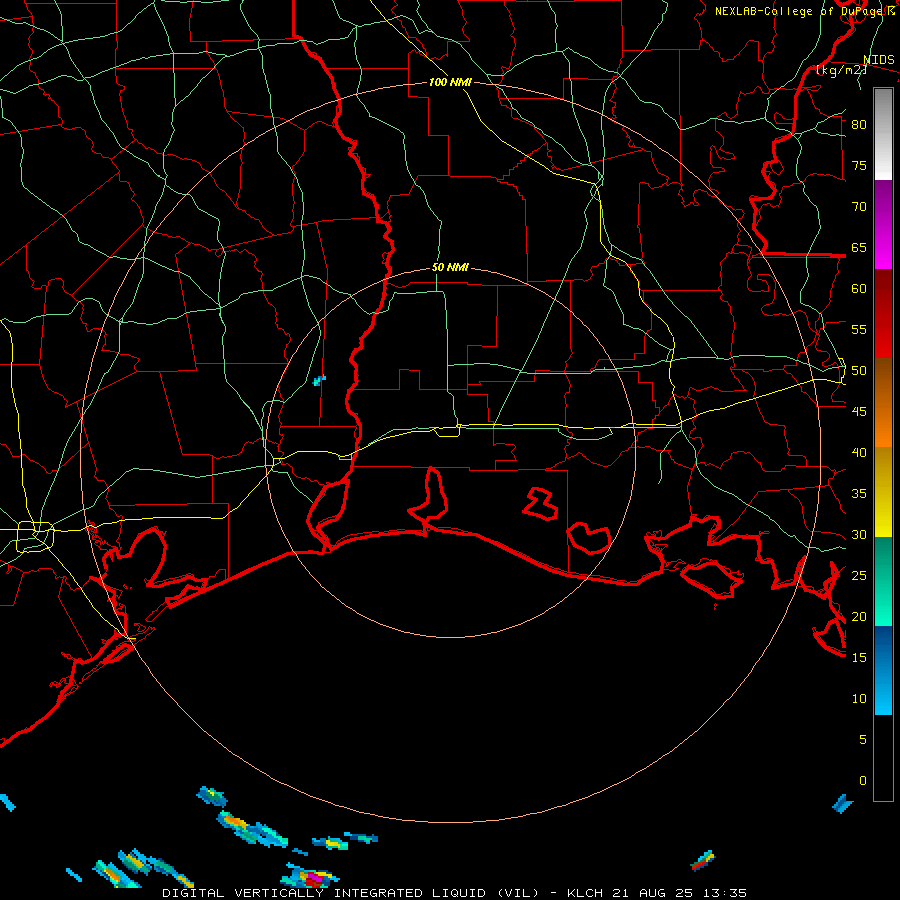This screenshot has width=900, height=900.
Task: Pick the light blue segment of the color bar
Action: click(883, 670)
